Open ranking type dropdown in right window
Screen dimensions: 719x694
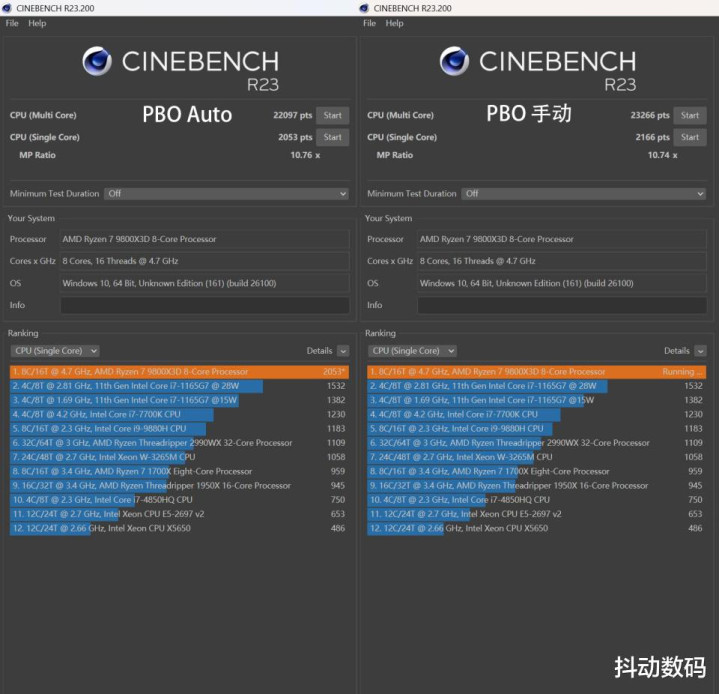pos(412,351)
